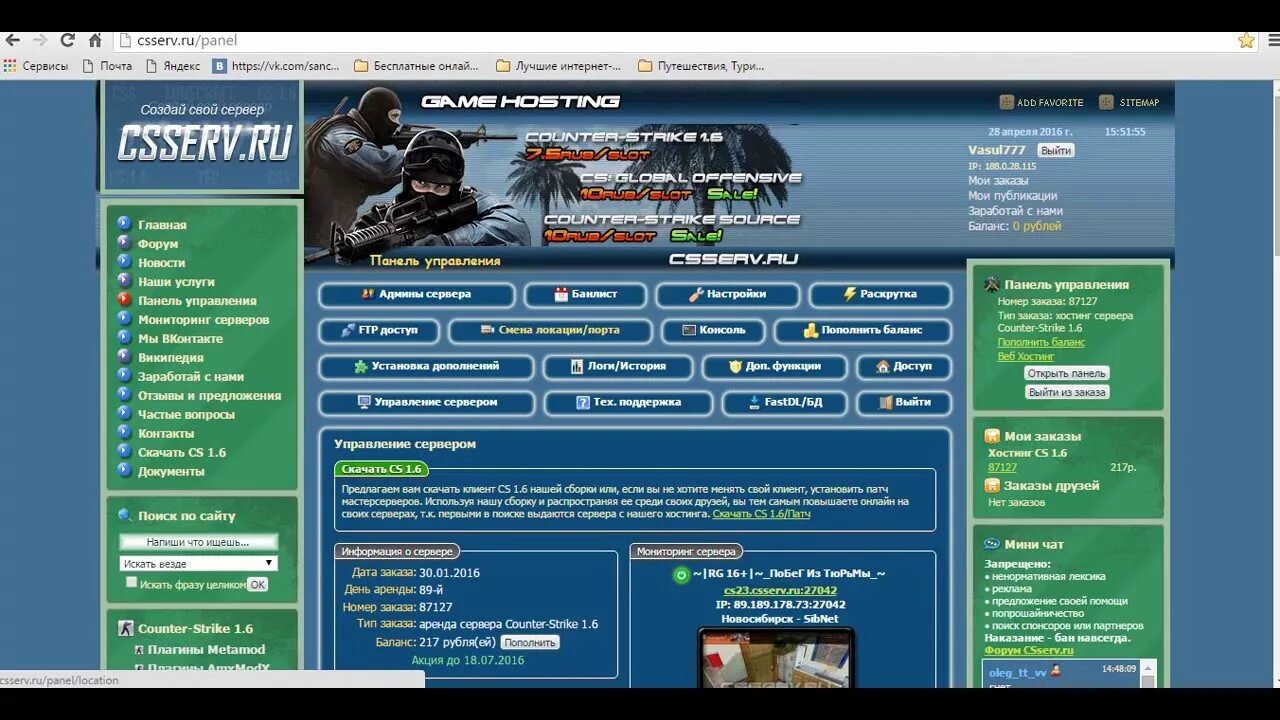Go to Форум in sidebar menu

pyautogui.click(x=158, y=244)
